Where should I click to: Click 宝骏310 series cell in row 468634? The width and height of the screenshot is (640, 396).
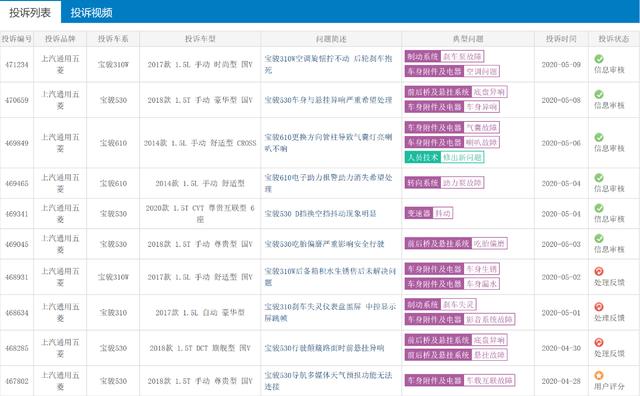(113, 313)
